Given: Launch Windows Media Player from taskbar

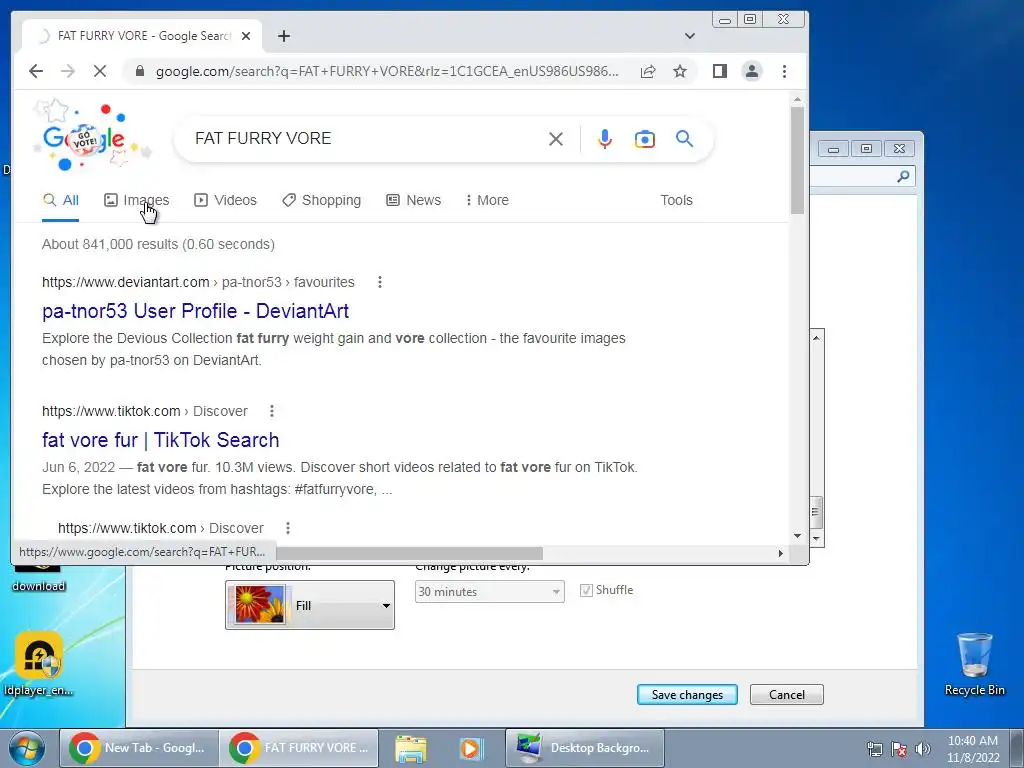Looking at the screenshot, I should point(471,748).
